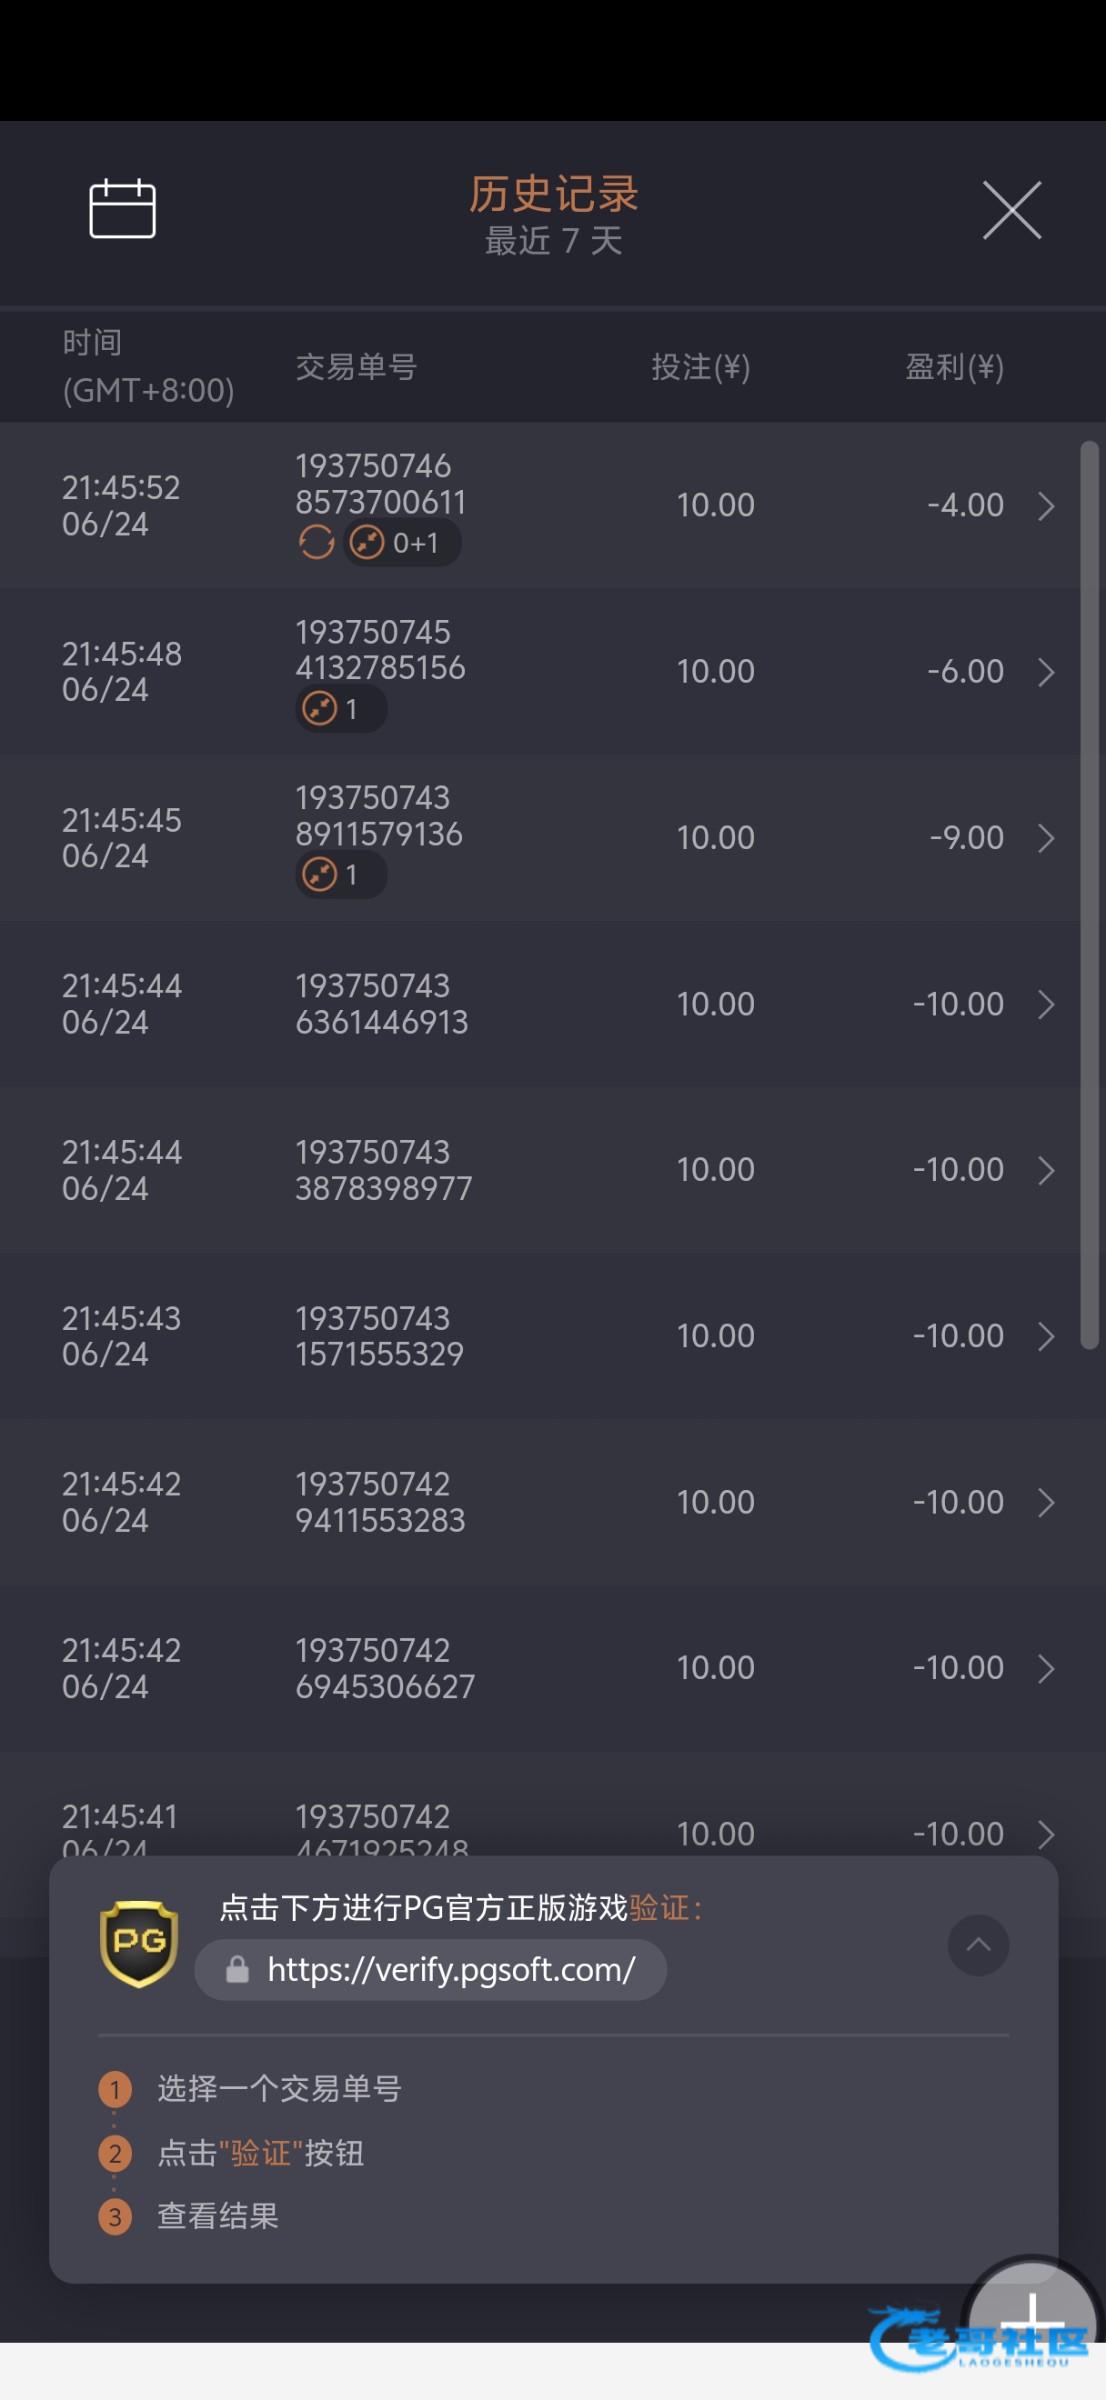The image size is (1106, 2400).
Task: Select transaction 1937507433878398977
Action: (x=383, y=1170)
